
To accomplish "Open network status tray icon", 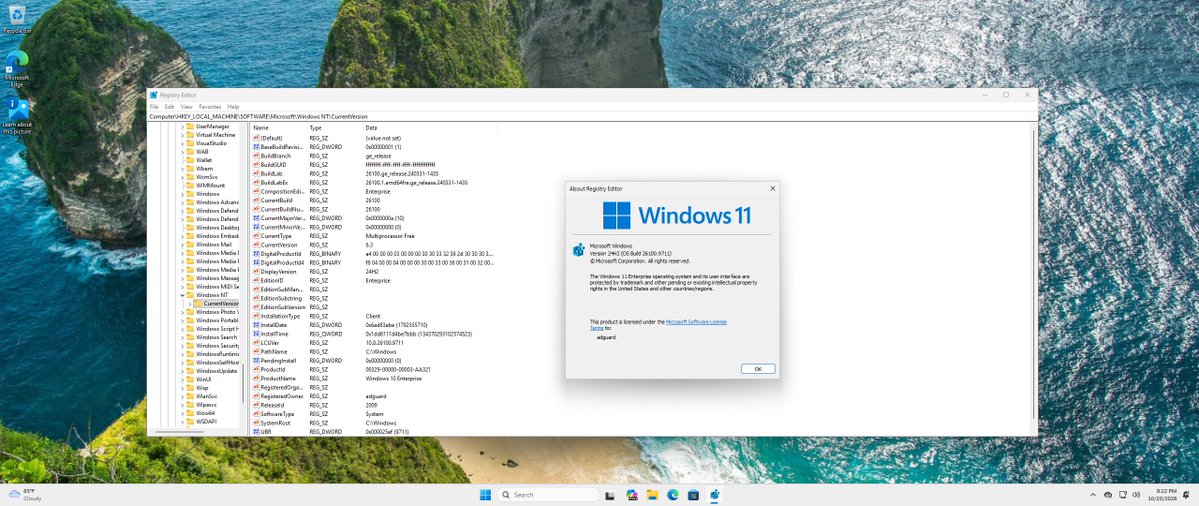I will (1122, 495).
